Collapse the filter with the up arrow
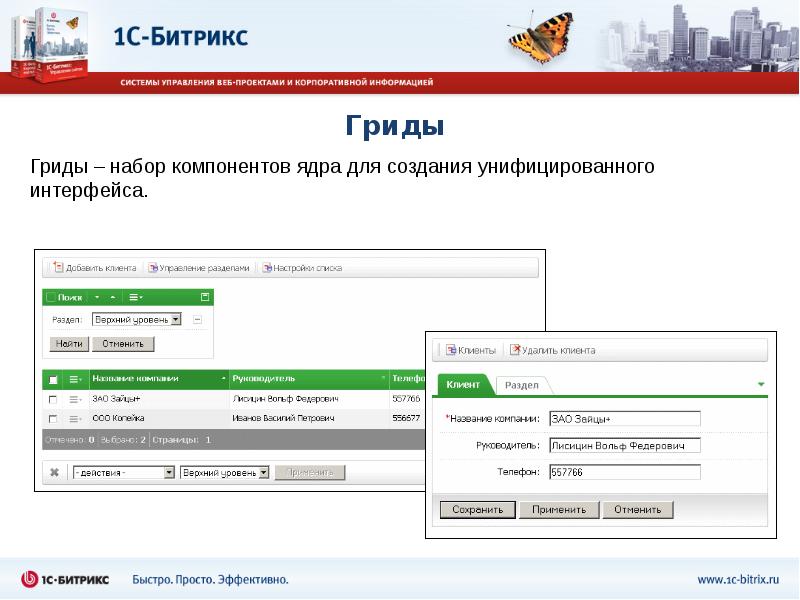This screenshot has height=600, width=800. [x=113, y=297]
